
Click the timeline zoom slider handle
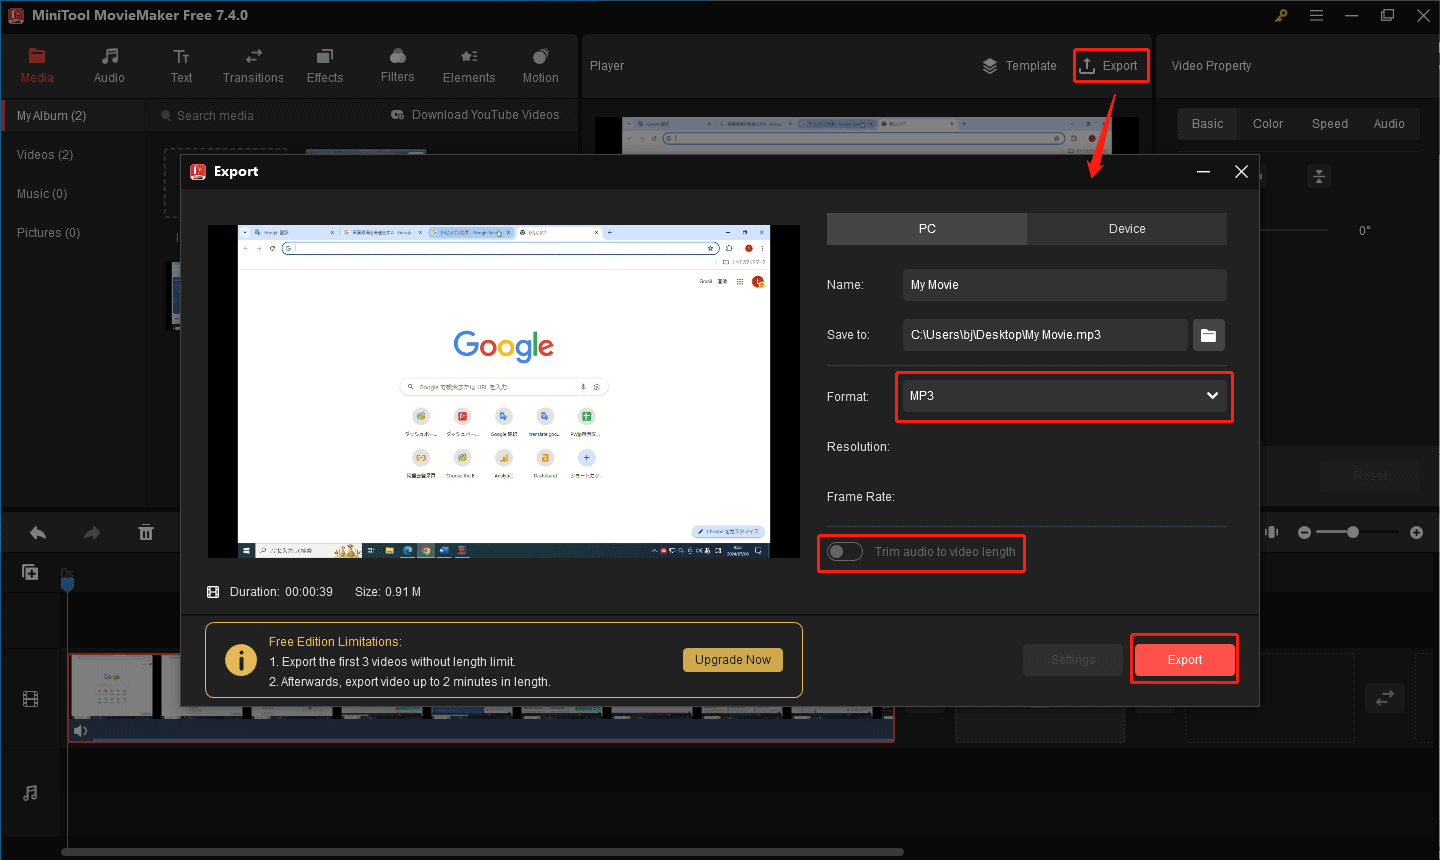coord(1353,532)
